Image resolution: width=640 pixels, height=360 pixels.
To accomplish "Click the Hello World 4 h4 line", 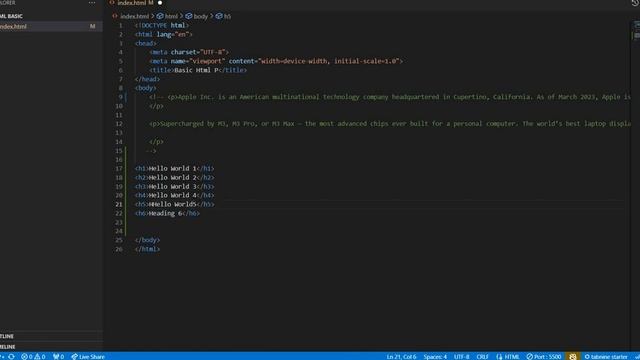I will point(174,195).
